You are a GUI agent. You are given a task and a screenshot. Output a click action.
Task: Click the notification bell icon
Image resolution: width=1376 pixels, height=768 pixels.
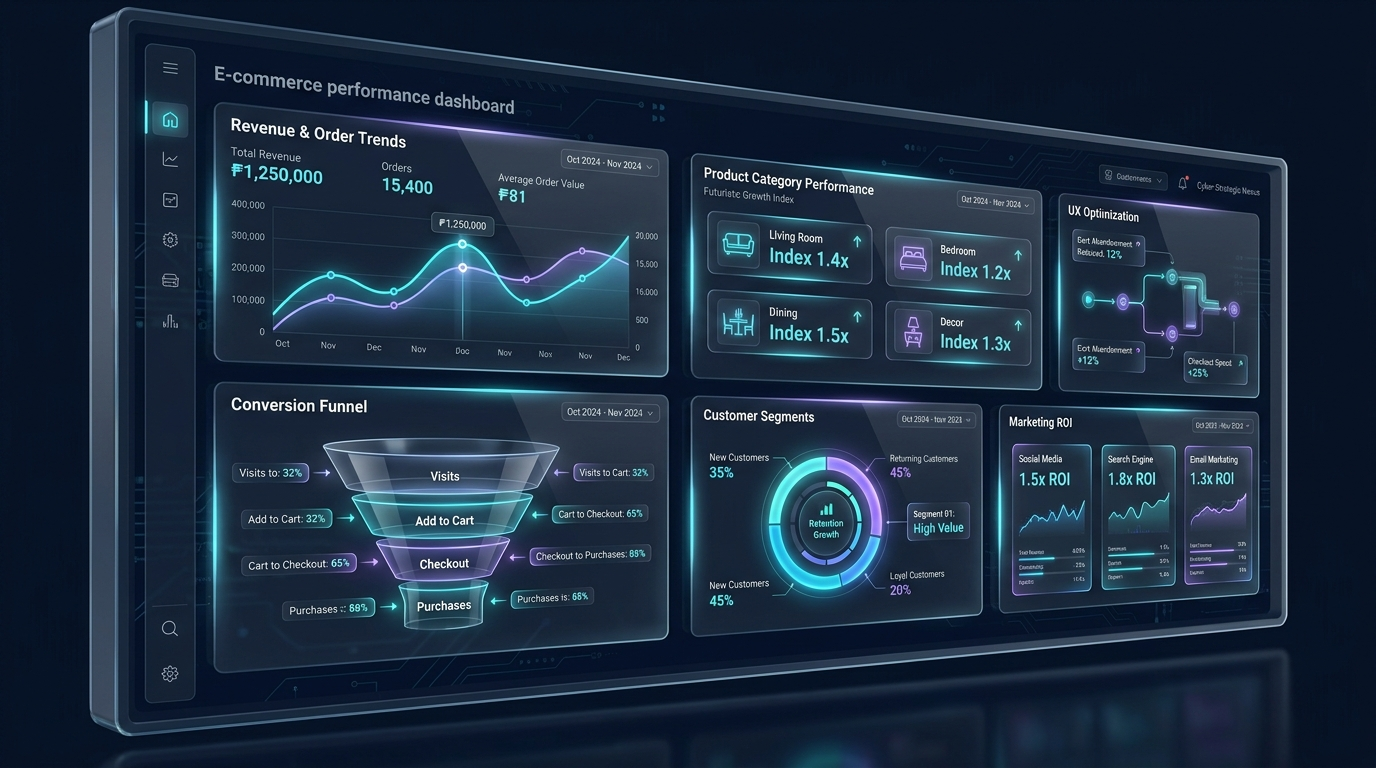(1183, 183)
